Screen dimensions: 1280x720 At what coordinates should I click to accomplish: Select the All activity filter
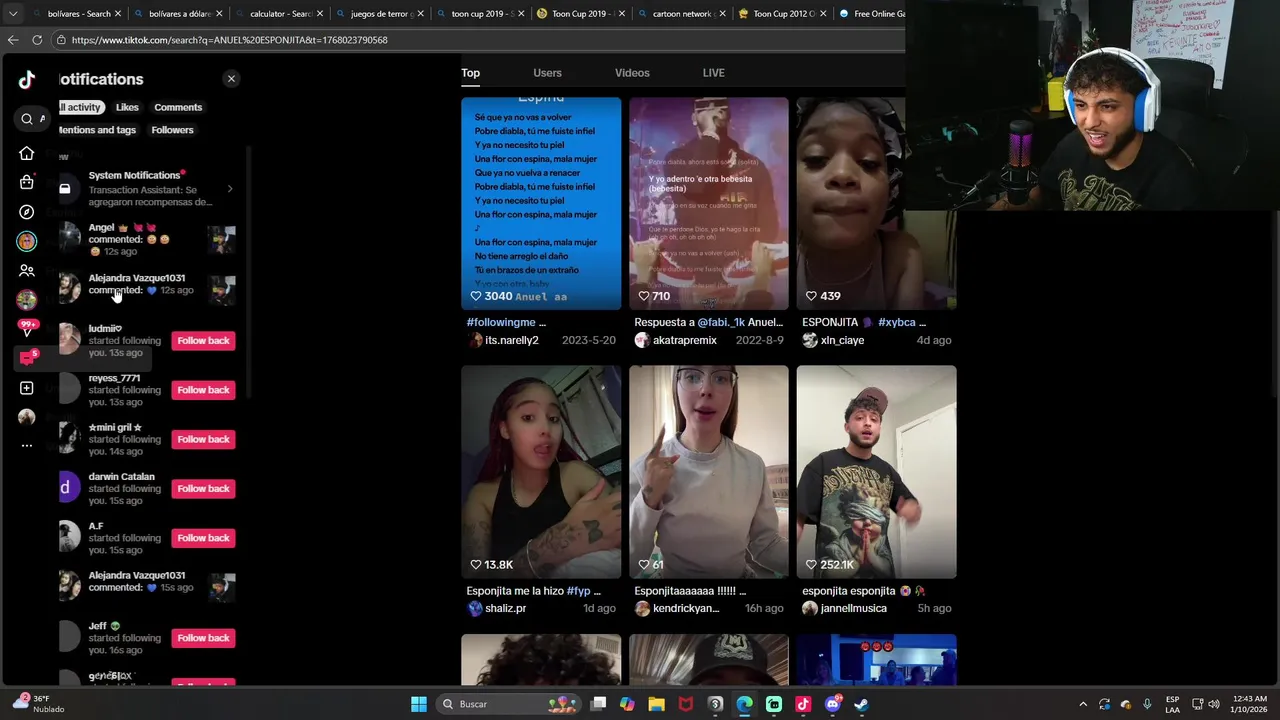pyautogui.click(x=80, y=107)
